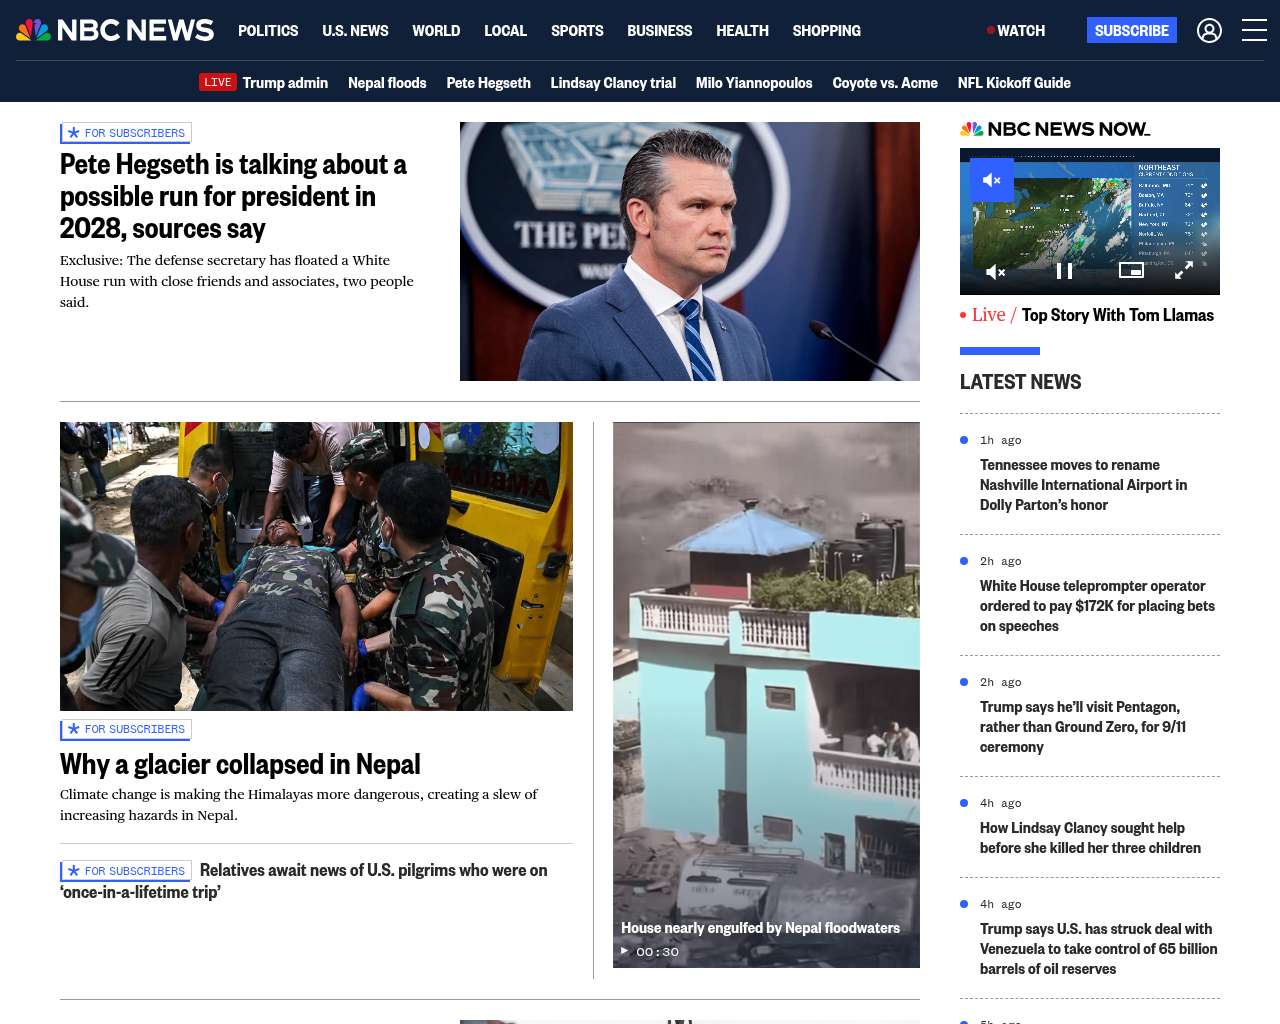This screenshot has height=1024, width=1280.
Task: Play the Nepal floodwaters video via play icon
Action: (x=625, y=951)
